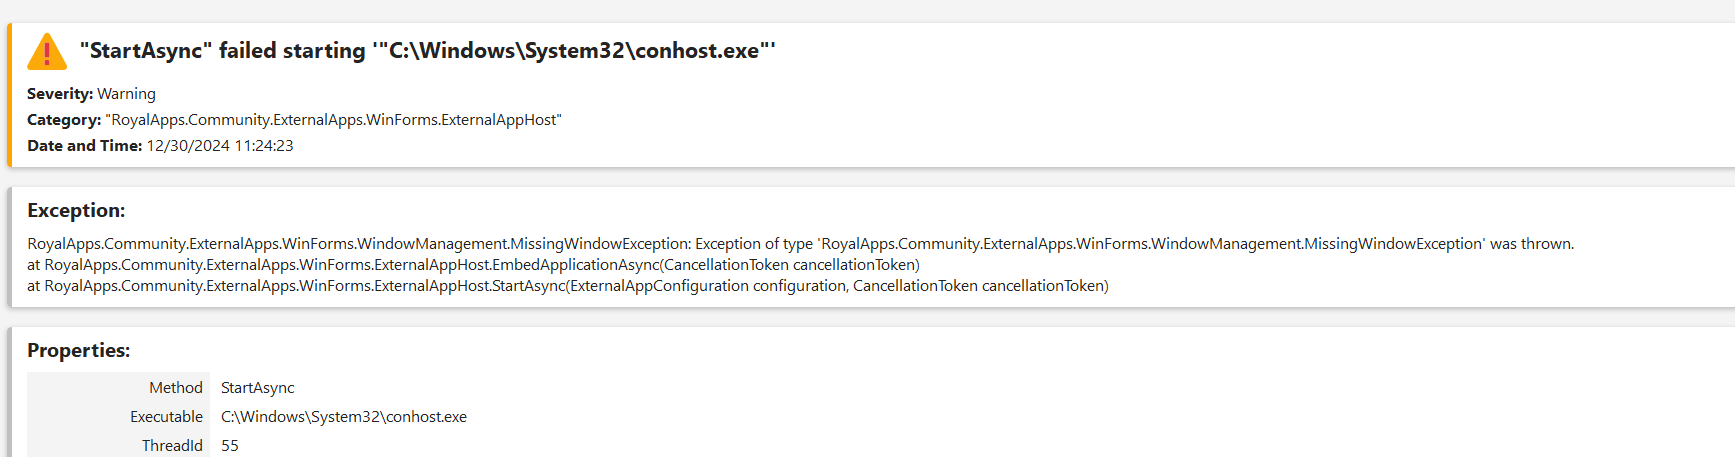The width and height of the screenshot is (1735, 457).
Task: Click the Warning severity value
Action: pyautogui.click(x=126, y=94)
